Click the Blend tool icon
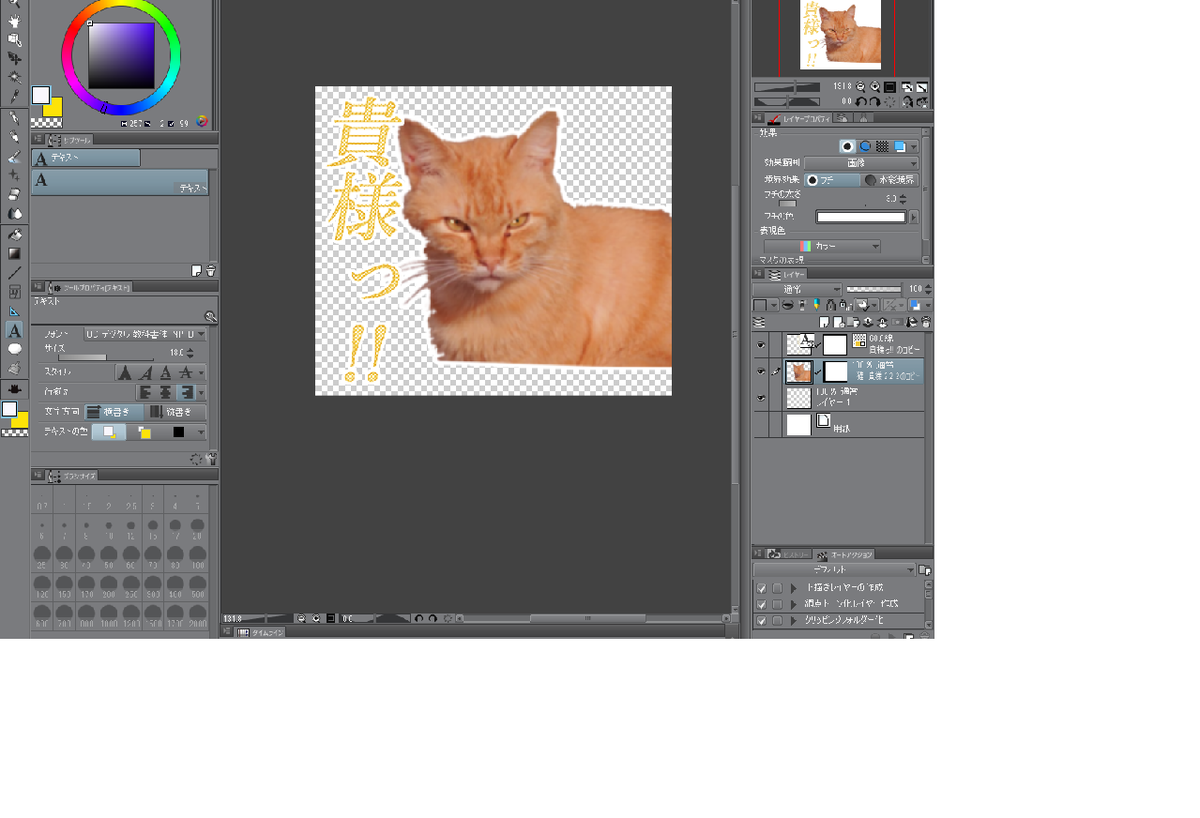This screenshot has height=818, width=1200. point(14,213)
